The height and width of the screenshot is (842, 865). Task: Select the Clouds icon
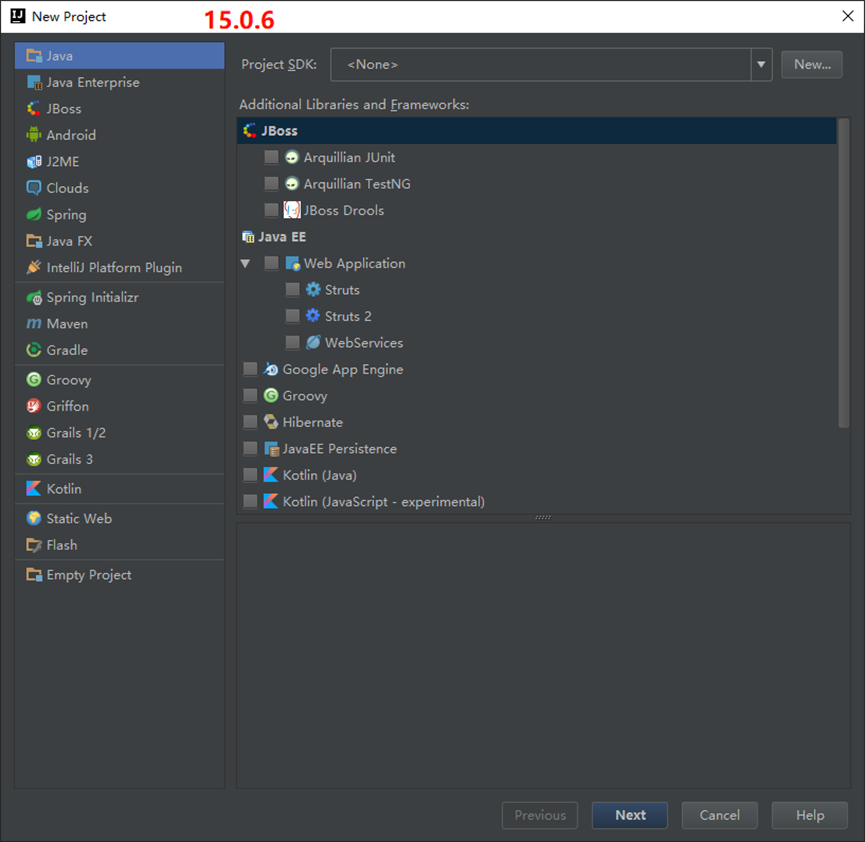[34, 188]
